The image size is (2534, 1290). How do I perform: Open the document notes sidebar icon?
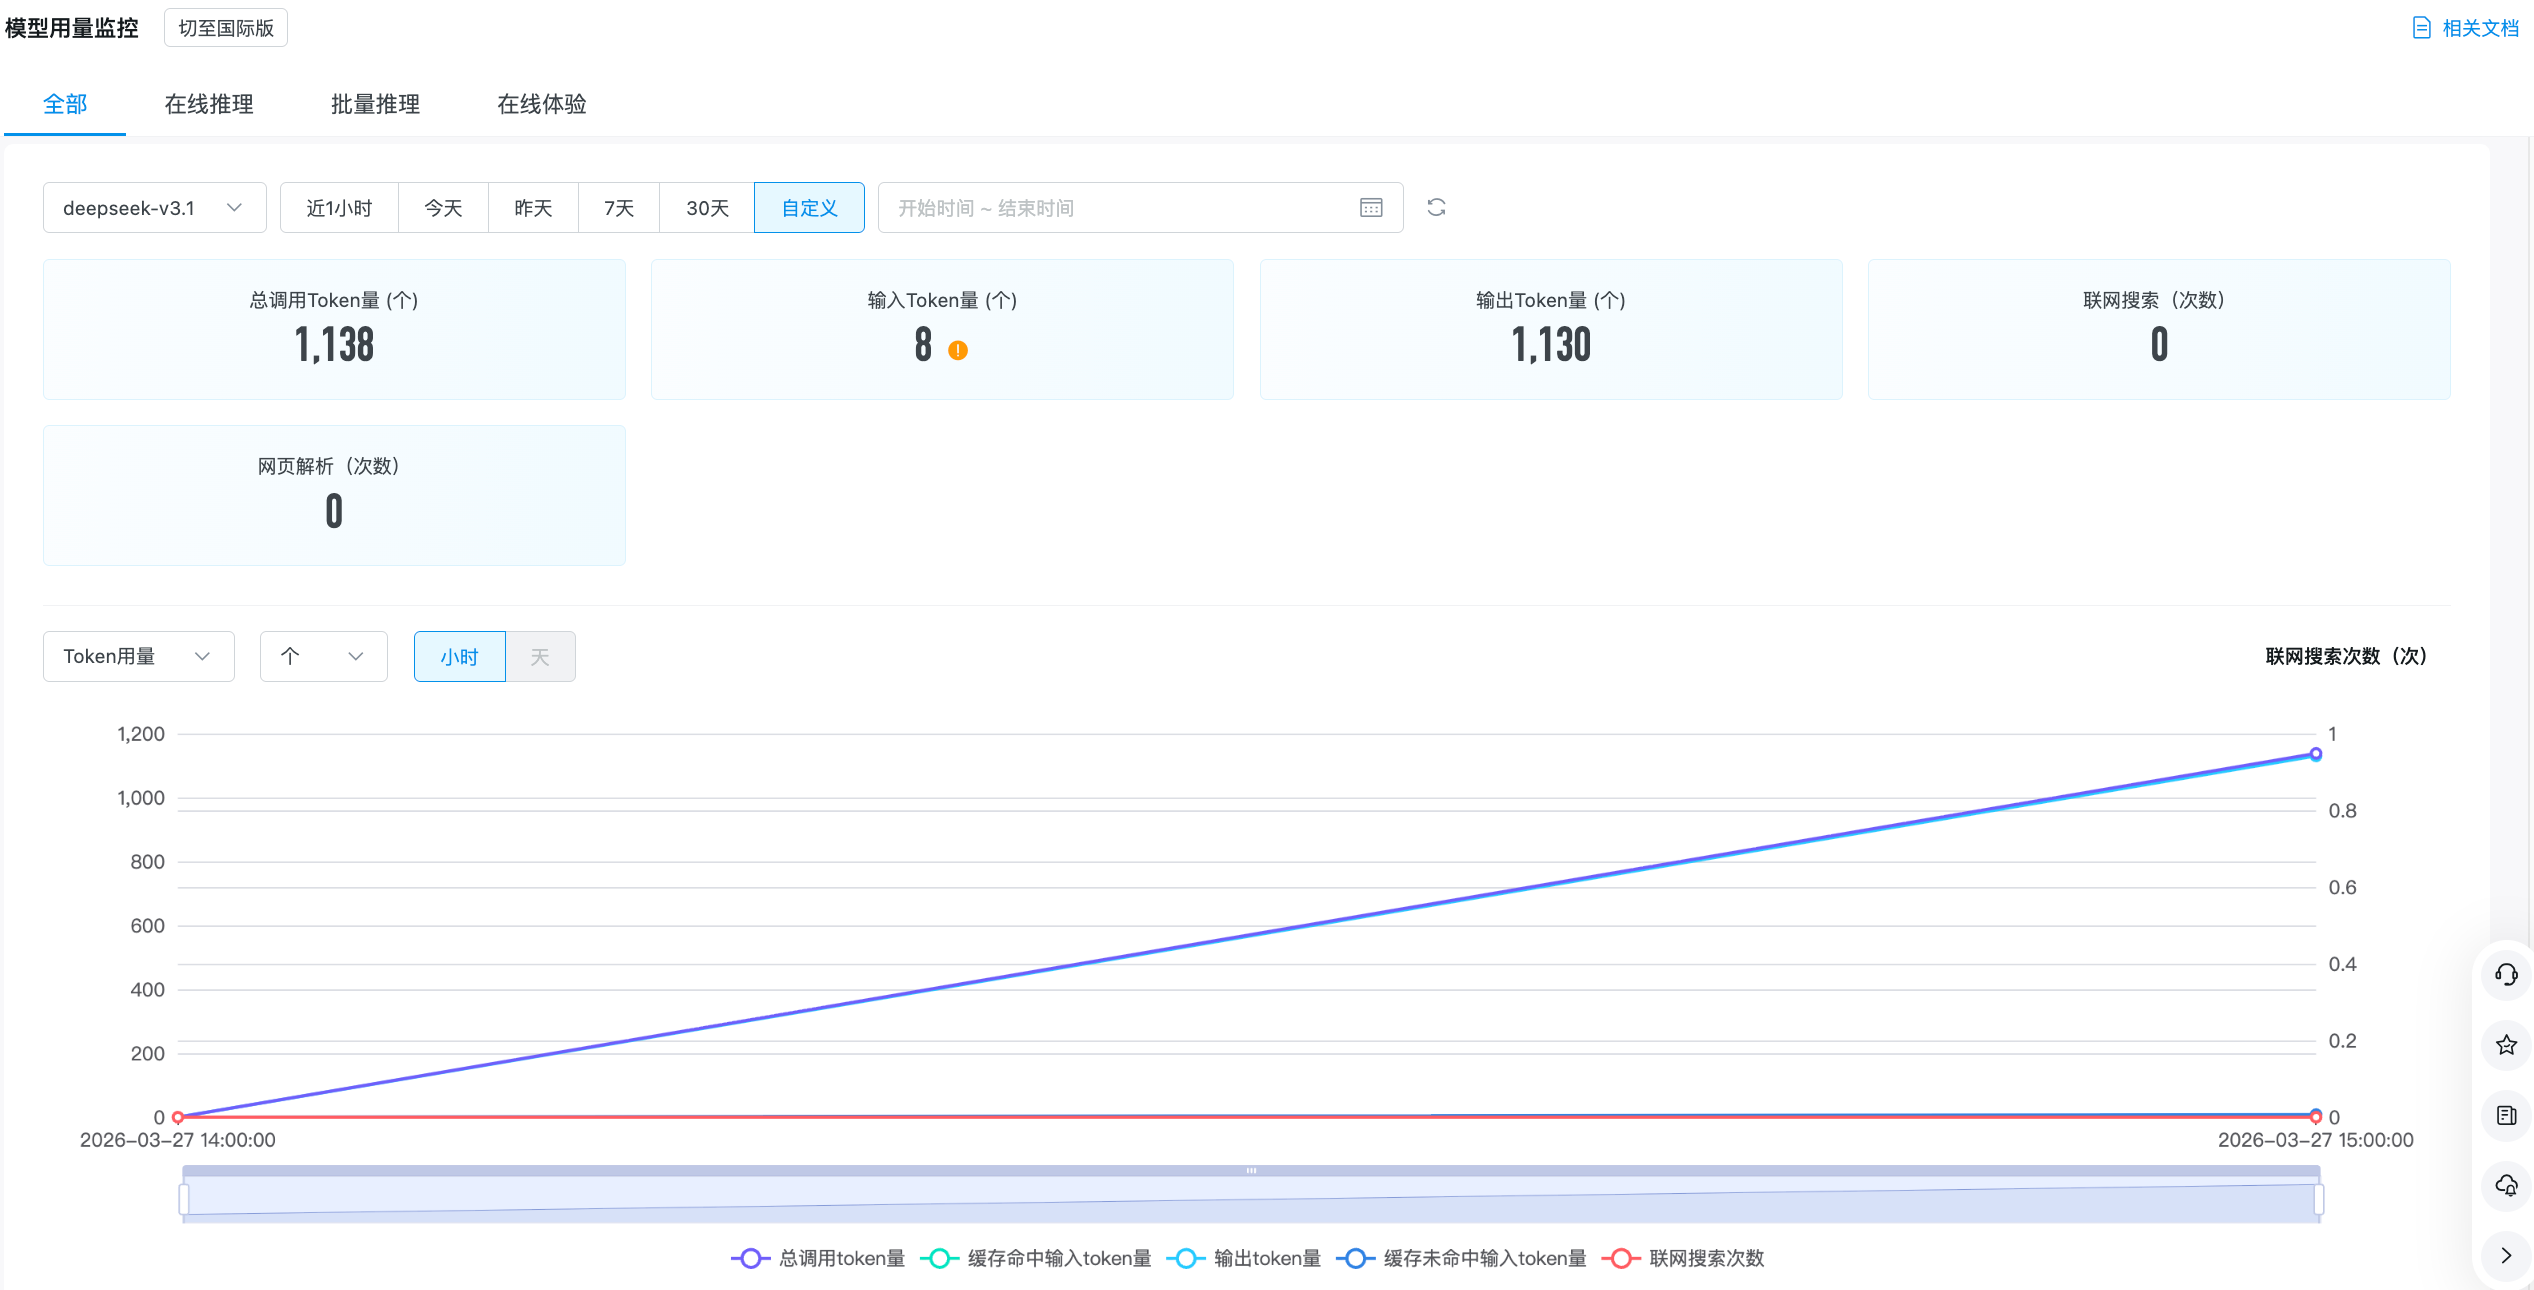2505,1115
